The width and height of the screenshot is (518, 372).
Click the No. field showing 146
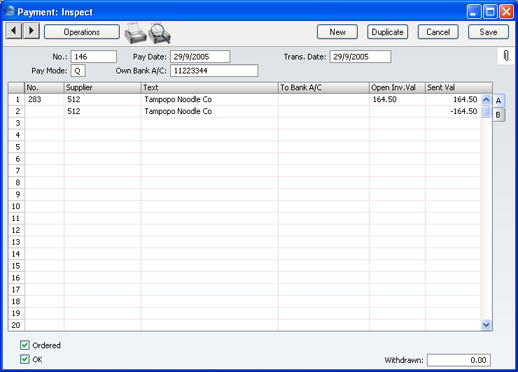pos(94,57)
